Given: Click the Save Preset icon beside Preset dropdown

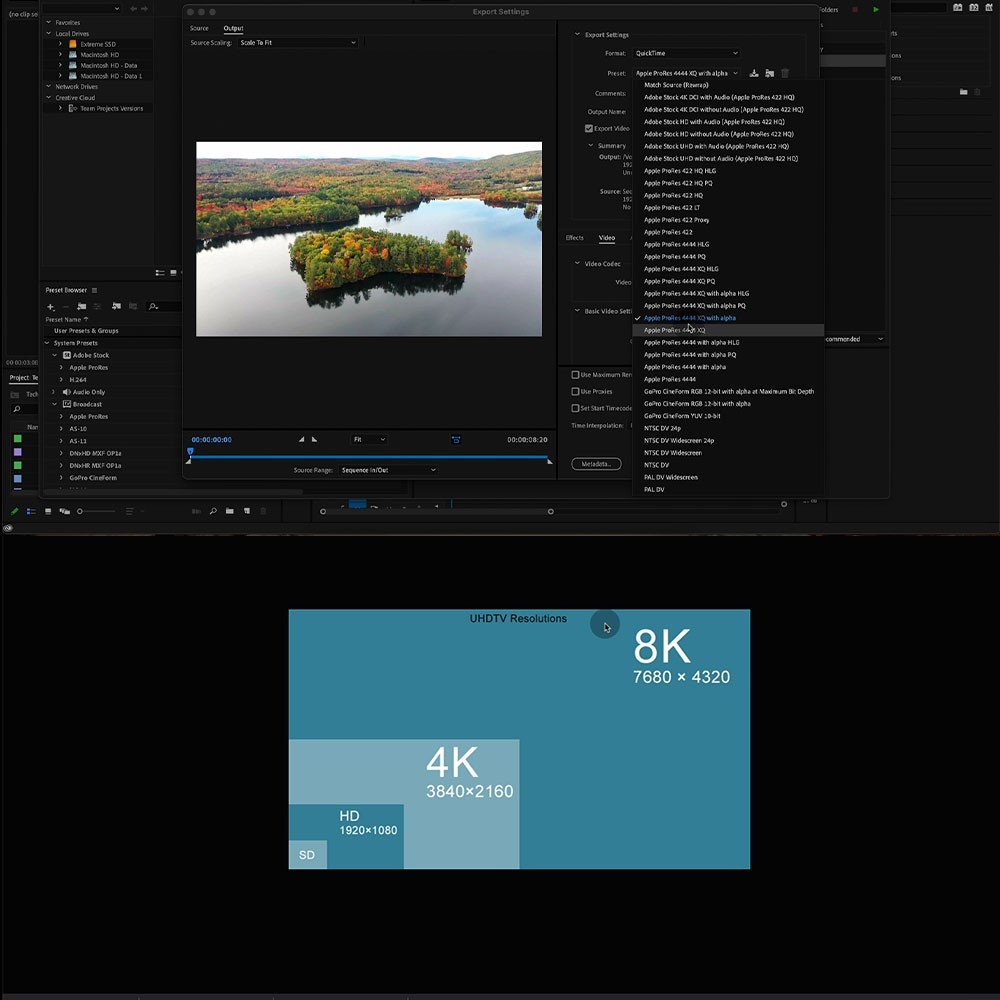Looking at the screenshot, I should [754, 73].
